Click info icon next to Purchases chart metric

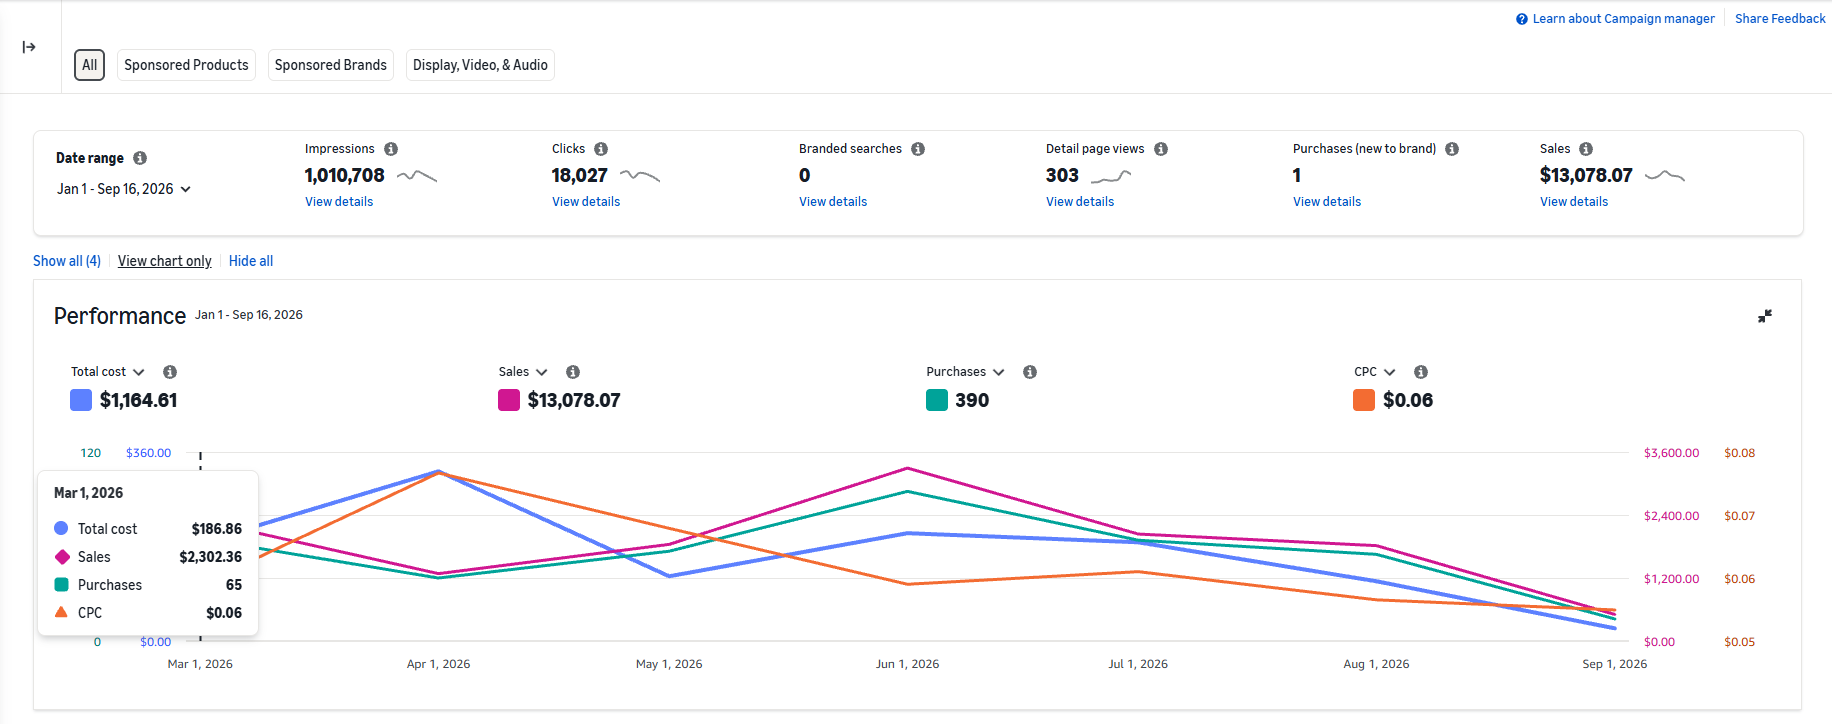pos(1030,372)
